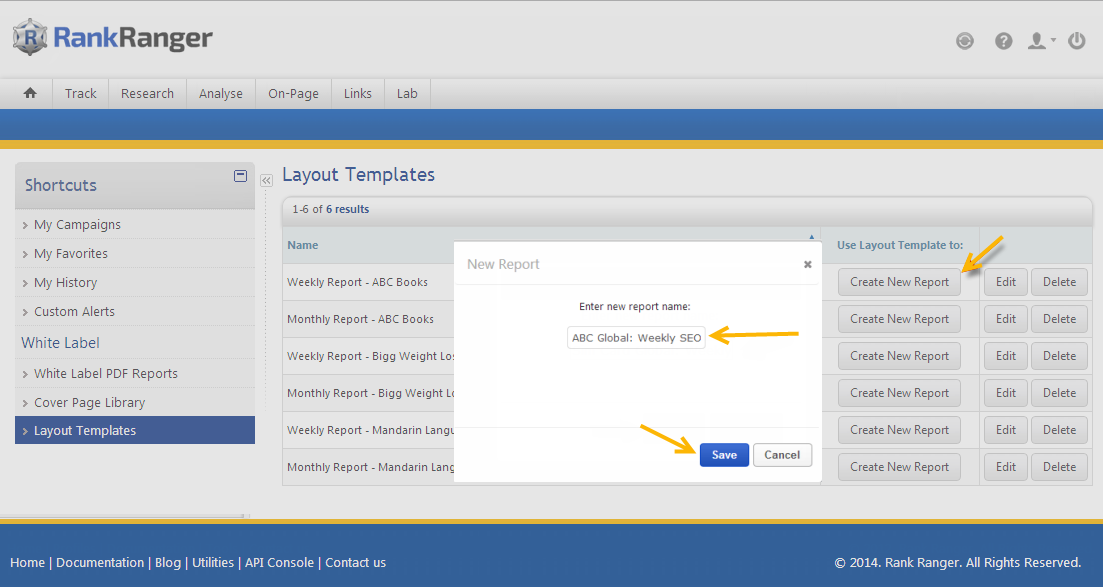This screenshot has height=587, width=1103.
Task: Edit Monthly Report - Mandarin template
Action: [1005, 467]
